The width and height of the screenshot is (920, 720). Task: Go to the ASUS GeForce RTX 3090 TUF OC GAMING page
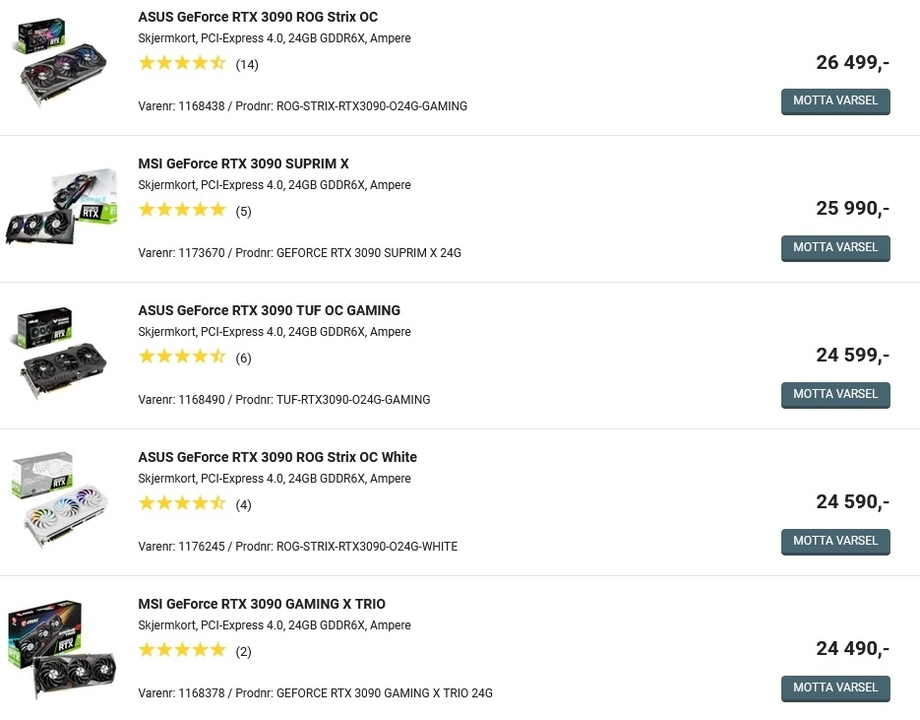coord(269,311)
